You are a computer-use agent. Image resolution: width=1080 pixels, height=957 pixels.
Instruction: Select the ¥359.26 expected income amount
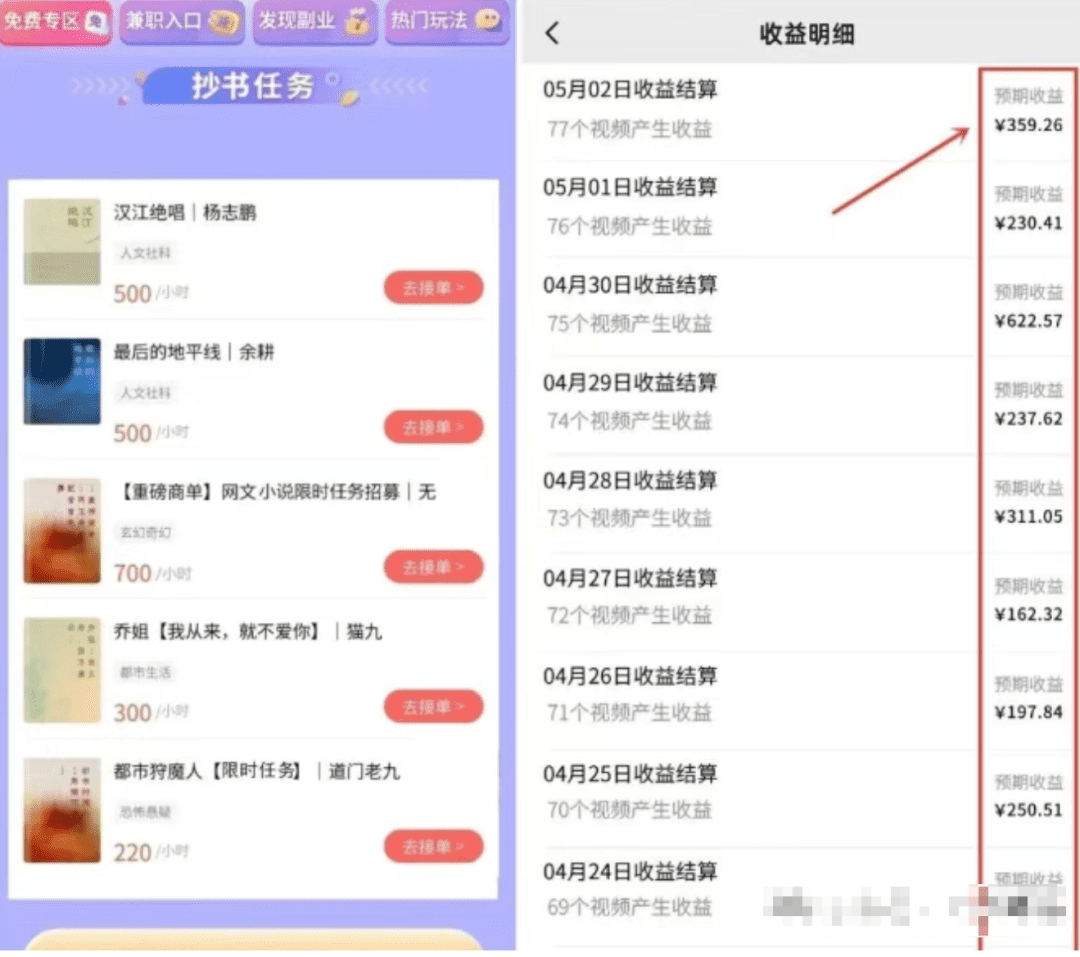pyautogui.click(x=1028, y=125)
